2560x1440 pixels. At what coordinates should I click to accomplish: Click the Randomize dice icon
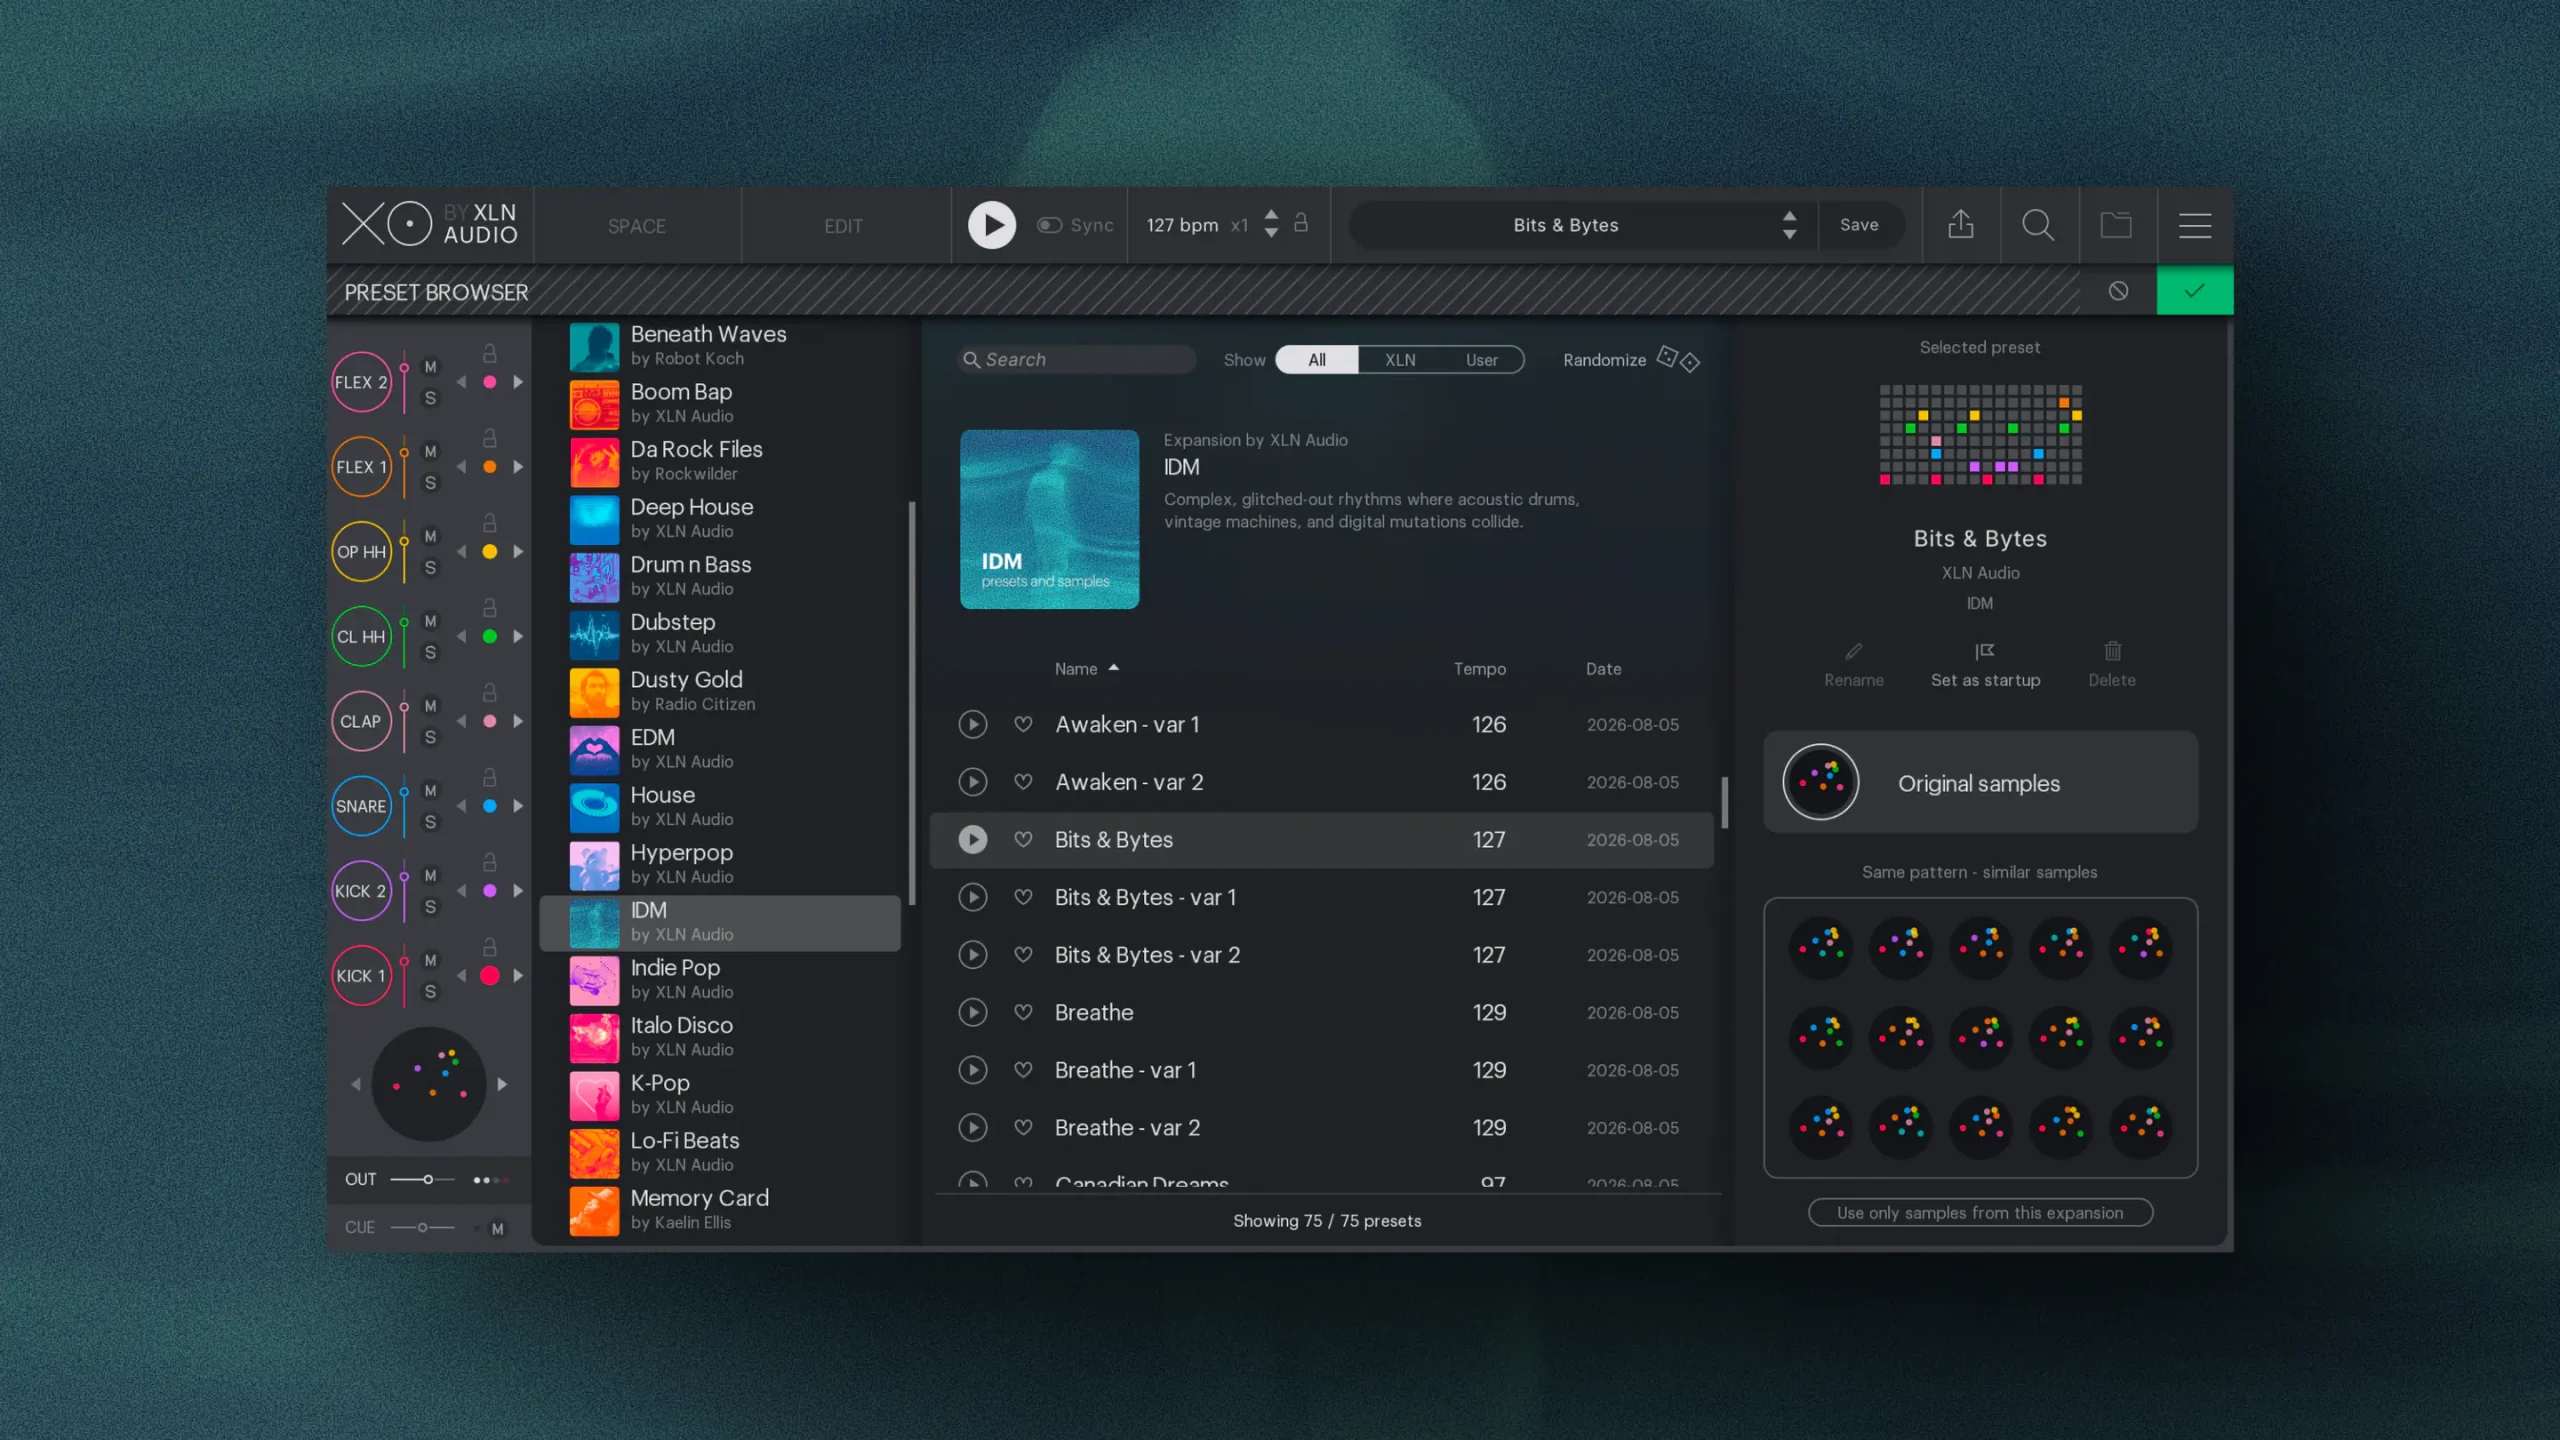pos(1678,359)
